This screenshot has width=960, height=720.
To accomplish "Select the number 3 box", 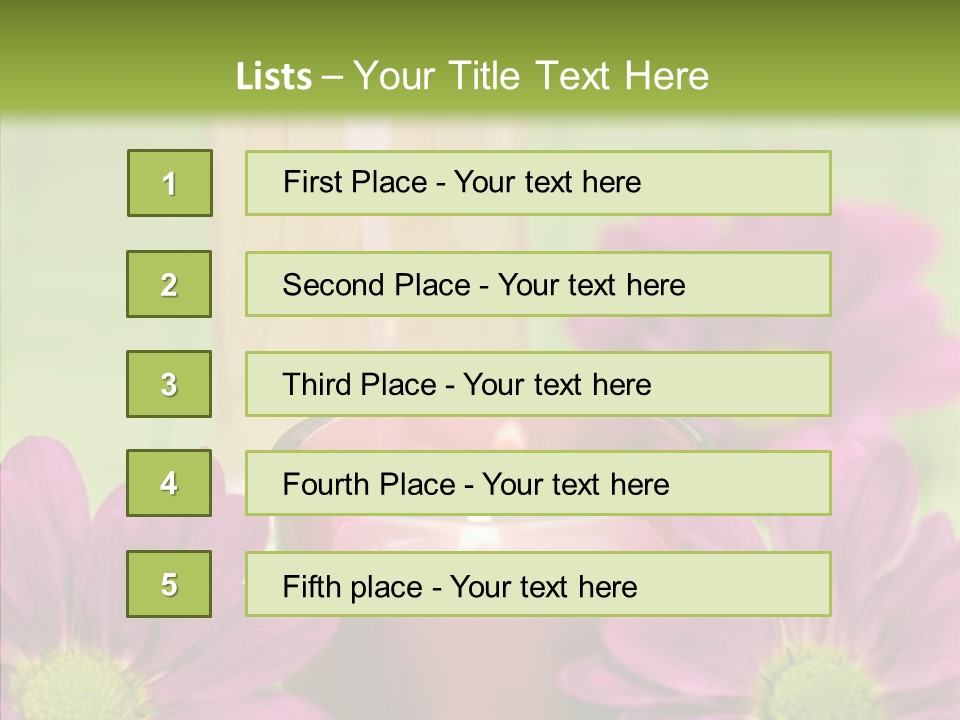I will tap(169, 384).
